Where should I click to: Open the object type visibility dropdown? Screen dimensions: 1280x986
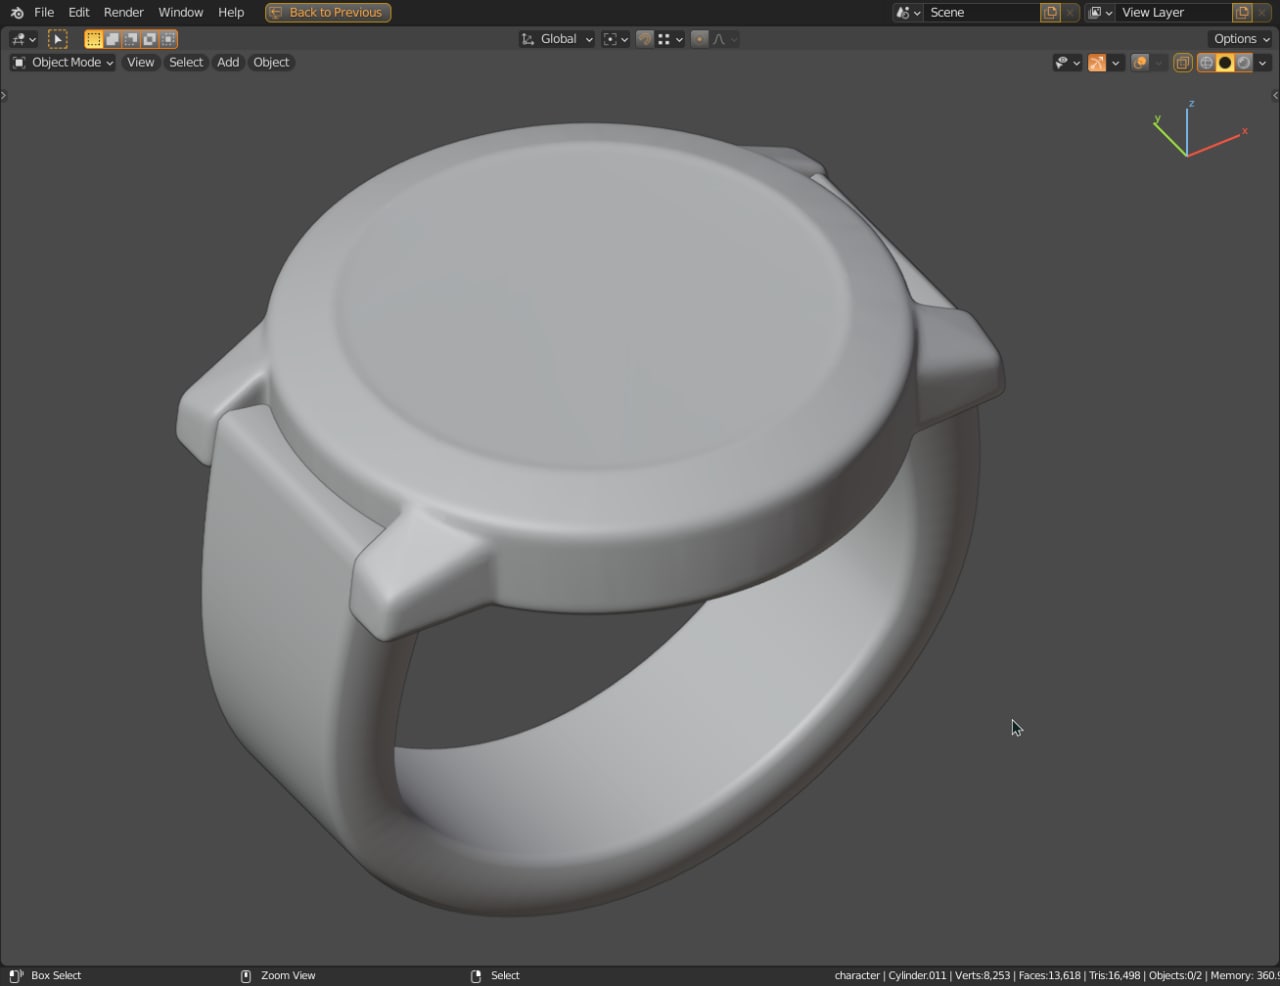click(x=1067, y=63)
